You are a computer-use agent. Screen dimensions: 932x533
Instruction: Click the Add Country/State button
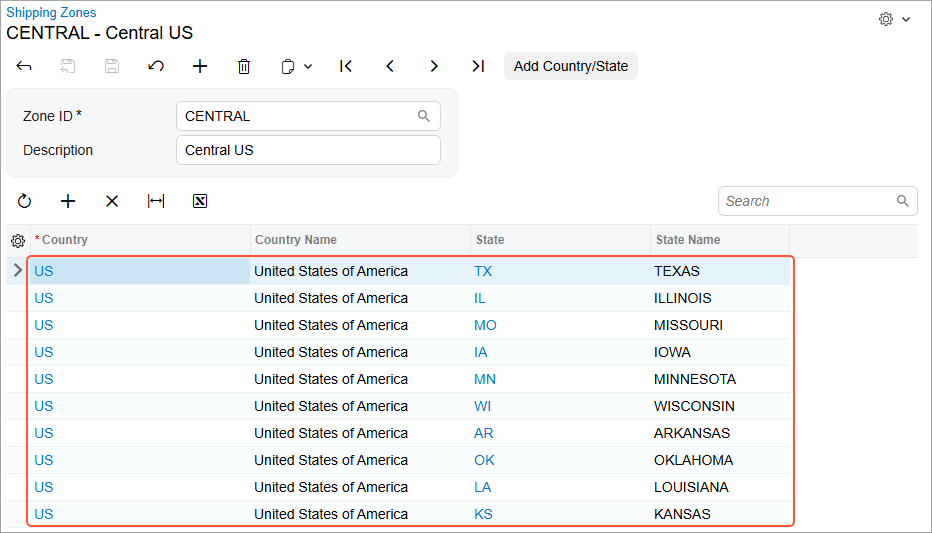point(570,66)
